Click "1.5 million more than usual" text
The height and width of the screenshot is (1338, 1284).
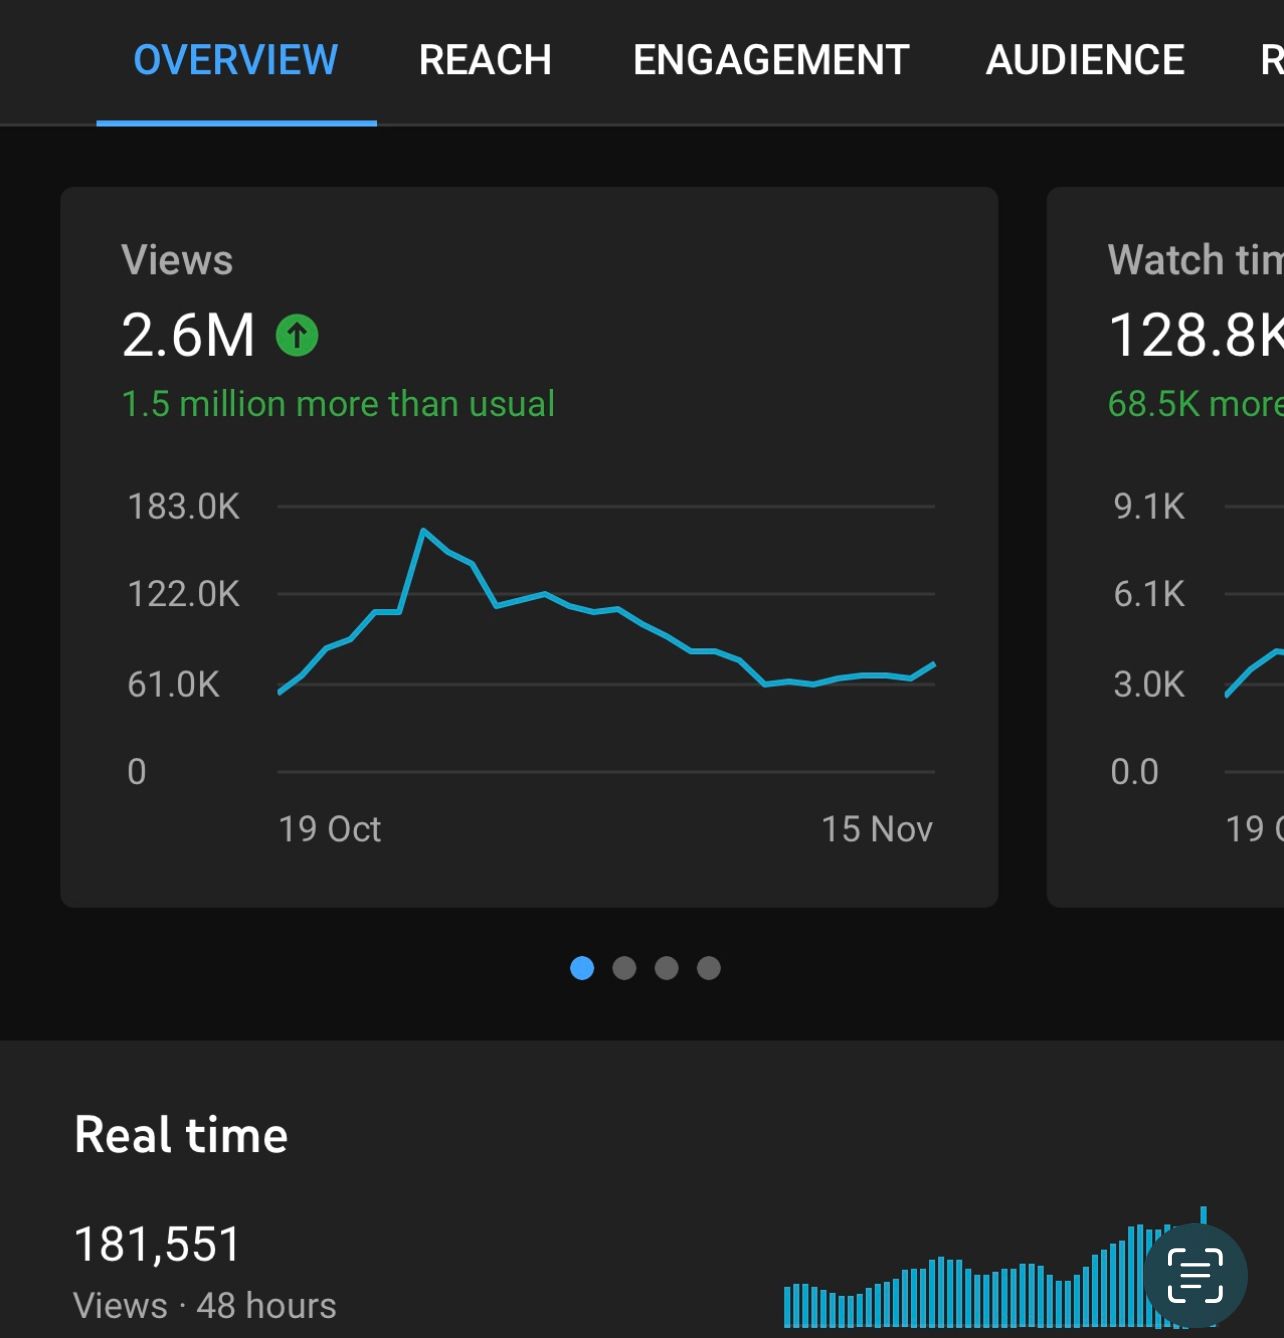338,404
